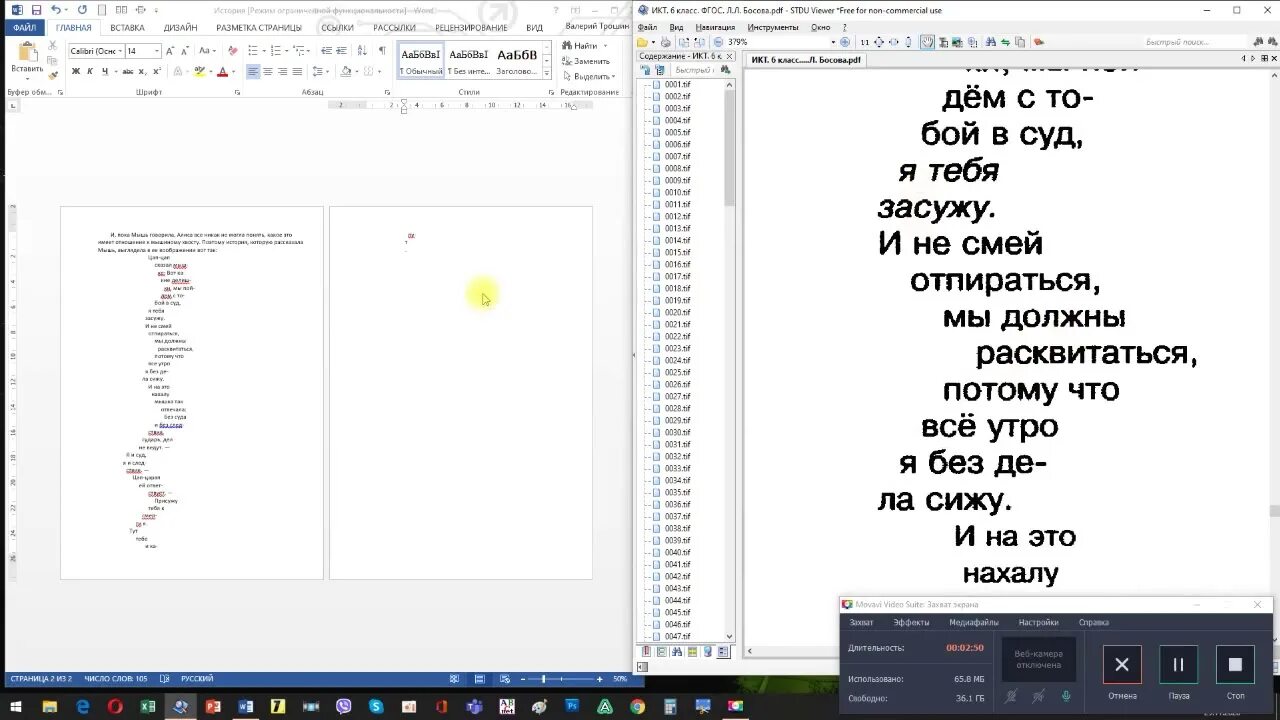Toggle bold Ж formatting in Word

[x=76, y=72]
